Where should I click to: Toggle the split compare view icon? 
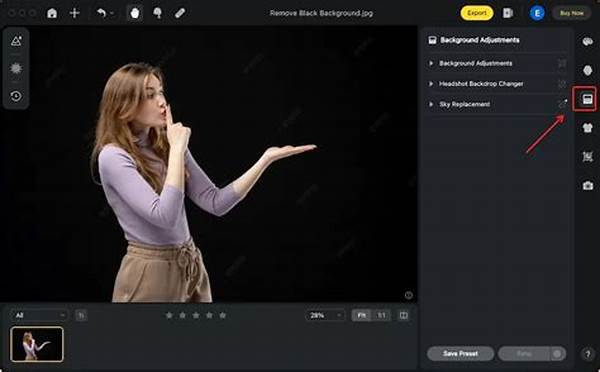[403, 315]
